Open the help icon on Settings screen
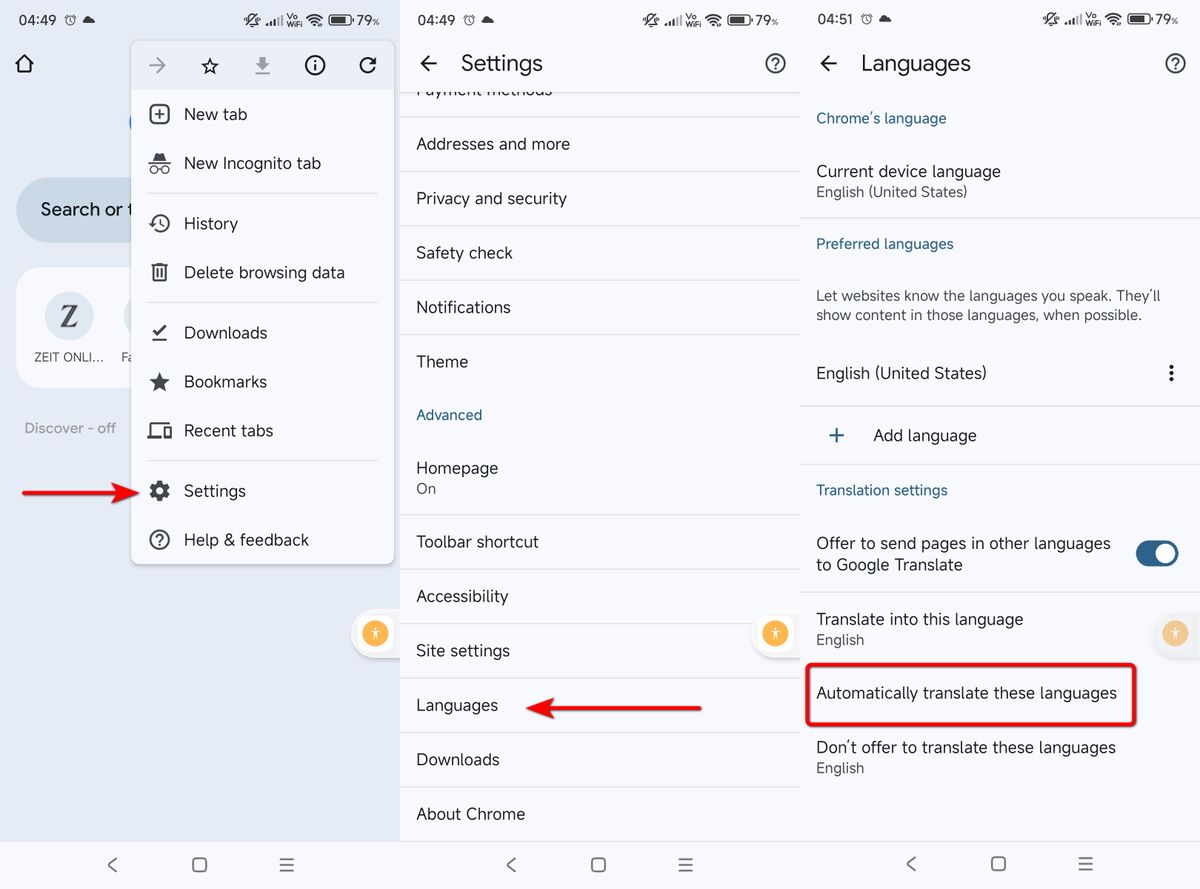This screenshot has height=889, width=1200. pos(775,63)
